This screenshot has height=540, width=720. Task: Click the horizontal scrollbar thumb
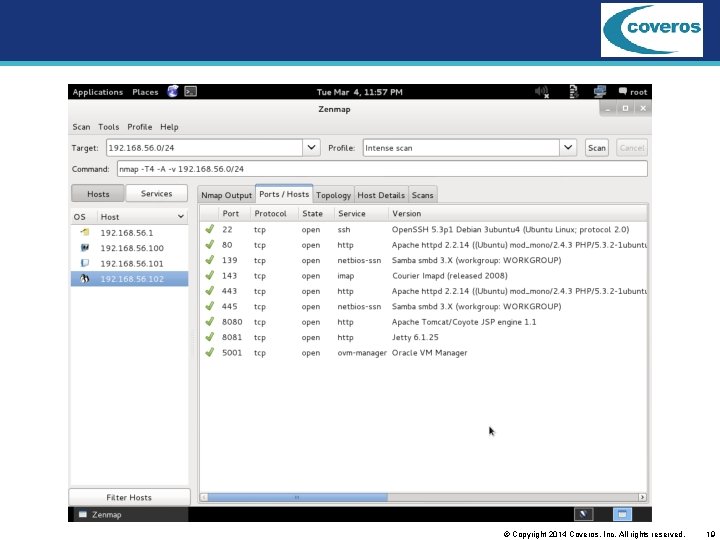tap(297, 497)
